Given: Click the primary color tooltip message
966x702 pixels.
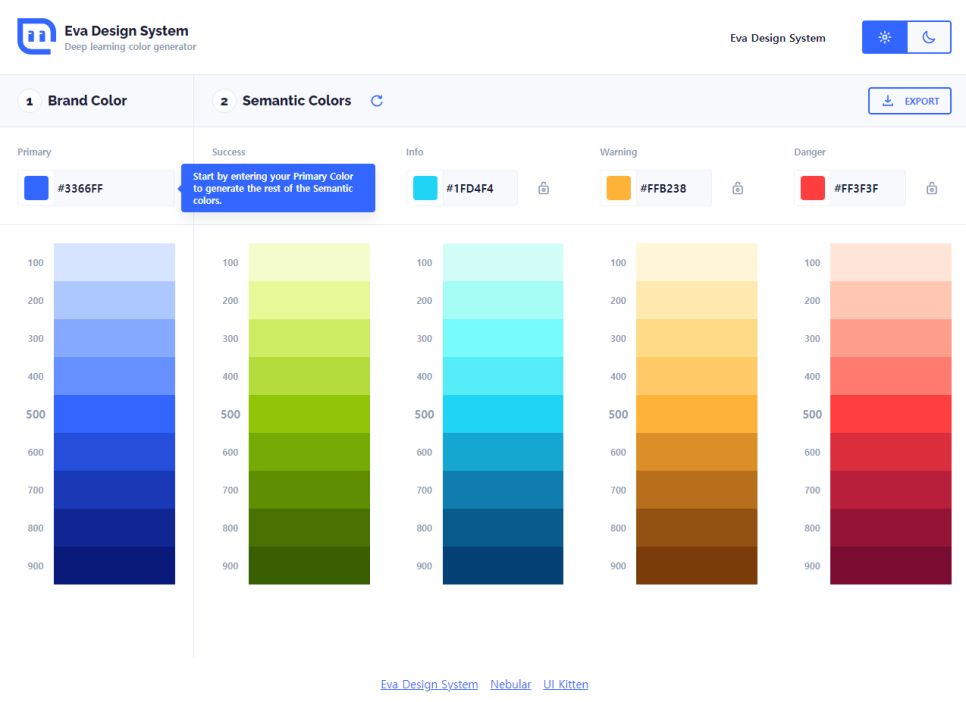Looking at the screenshot, I should point(278,188).
